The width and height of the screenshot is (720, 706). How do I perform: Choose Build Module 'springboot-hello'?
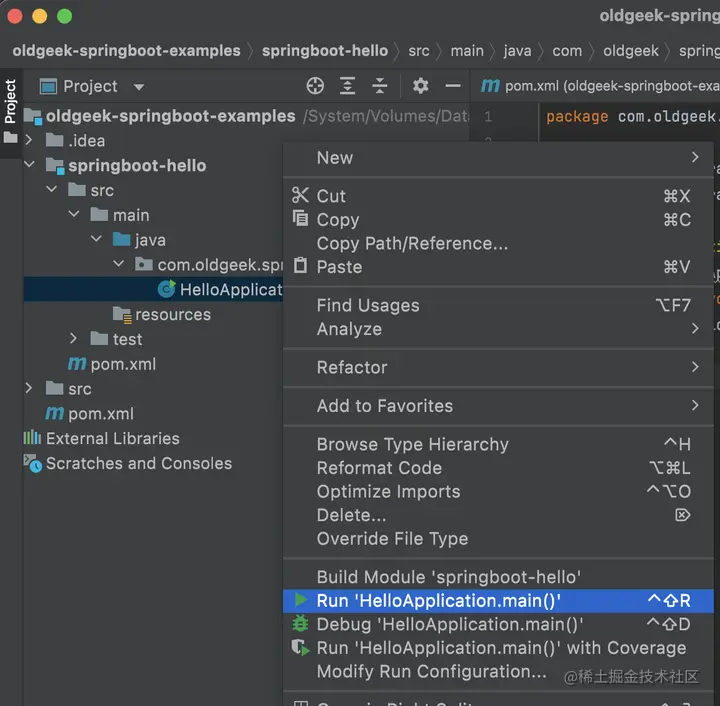point(498,577)
